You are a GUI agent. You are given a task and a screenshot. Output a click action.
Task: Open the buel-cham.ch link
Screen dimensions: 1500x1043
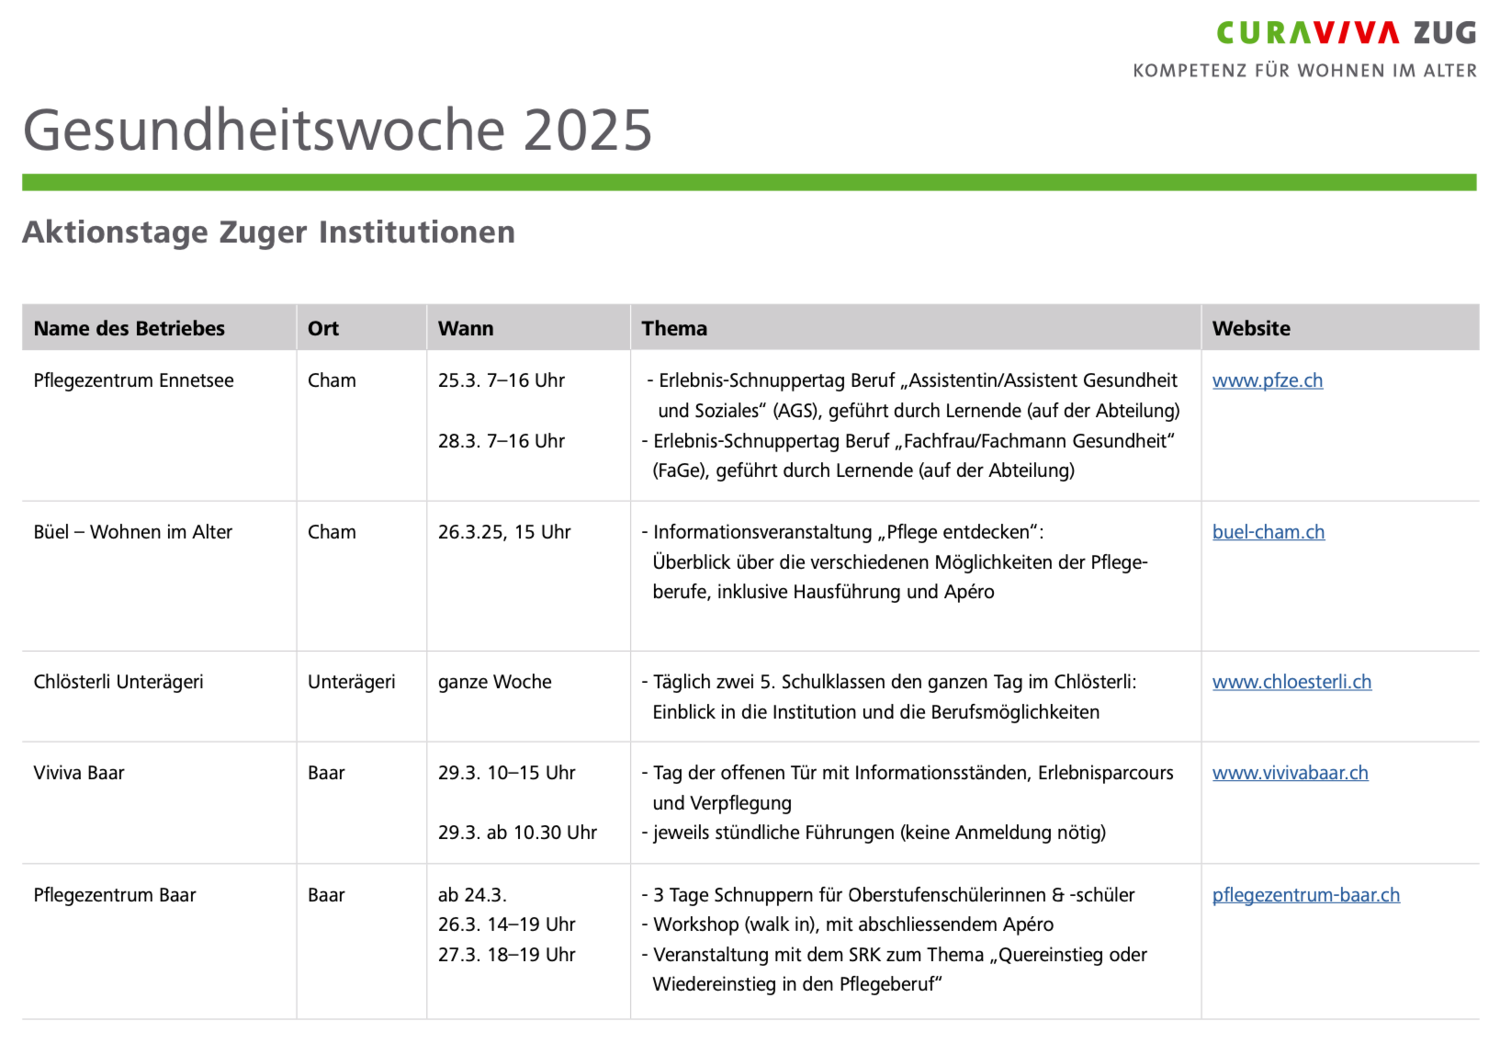pyautogui.click(x=1268, y=532)
